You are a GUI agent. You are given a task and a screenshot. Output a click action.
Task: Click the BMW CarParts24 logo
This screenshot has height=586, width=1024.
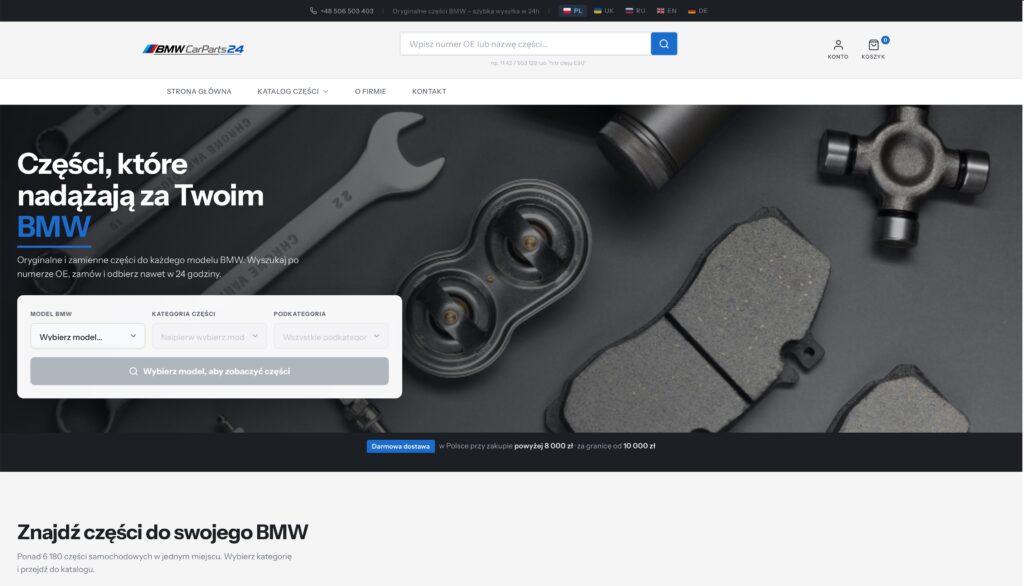click(x=193, y=49)
